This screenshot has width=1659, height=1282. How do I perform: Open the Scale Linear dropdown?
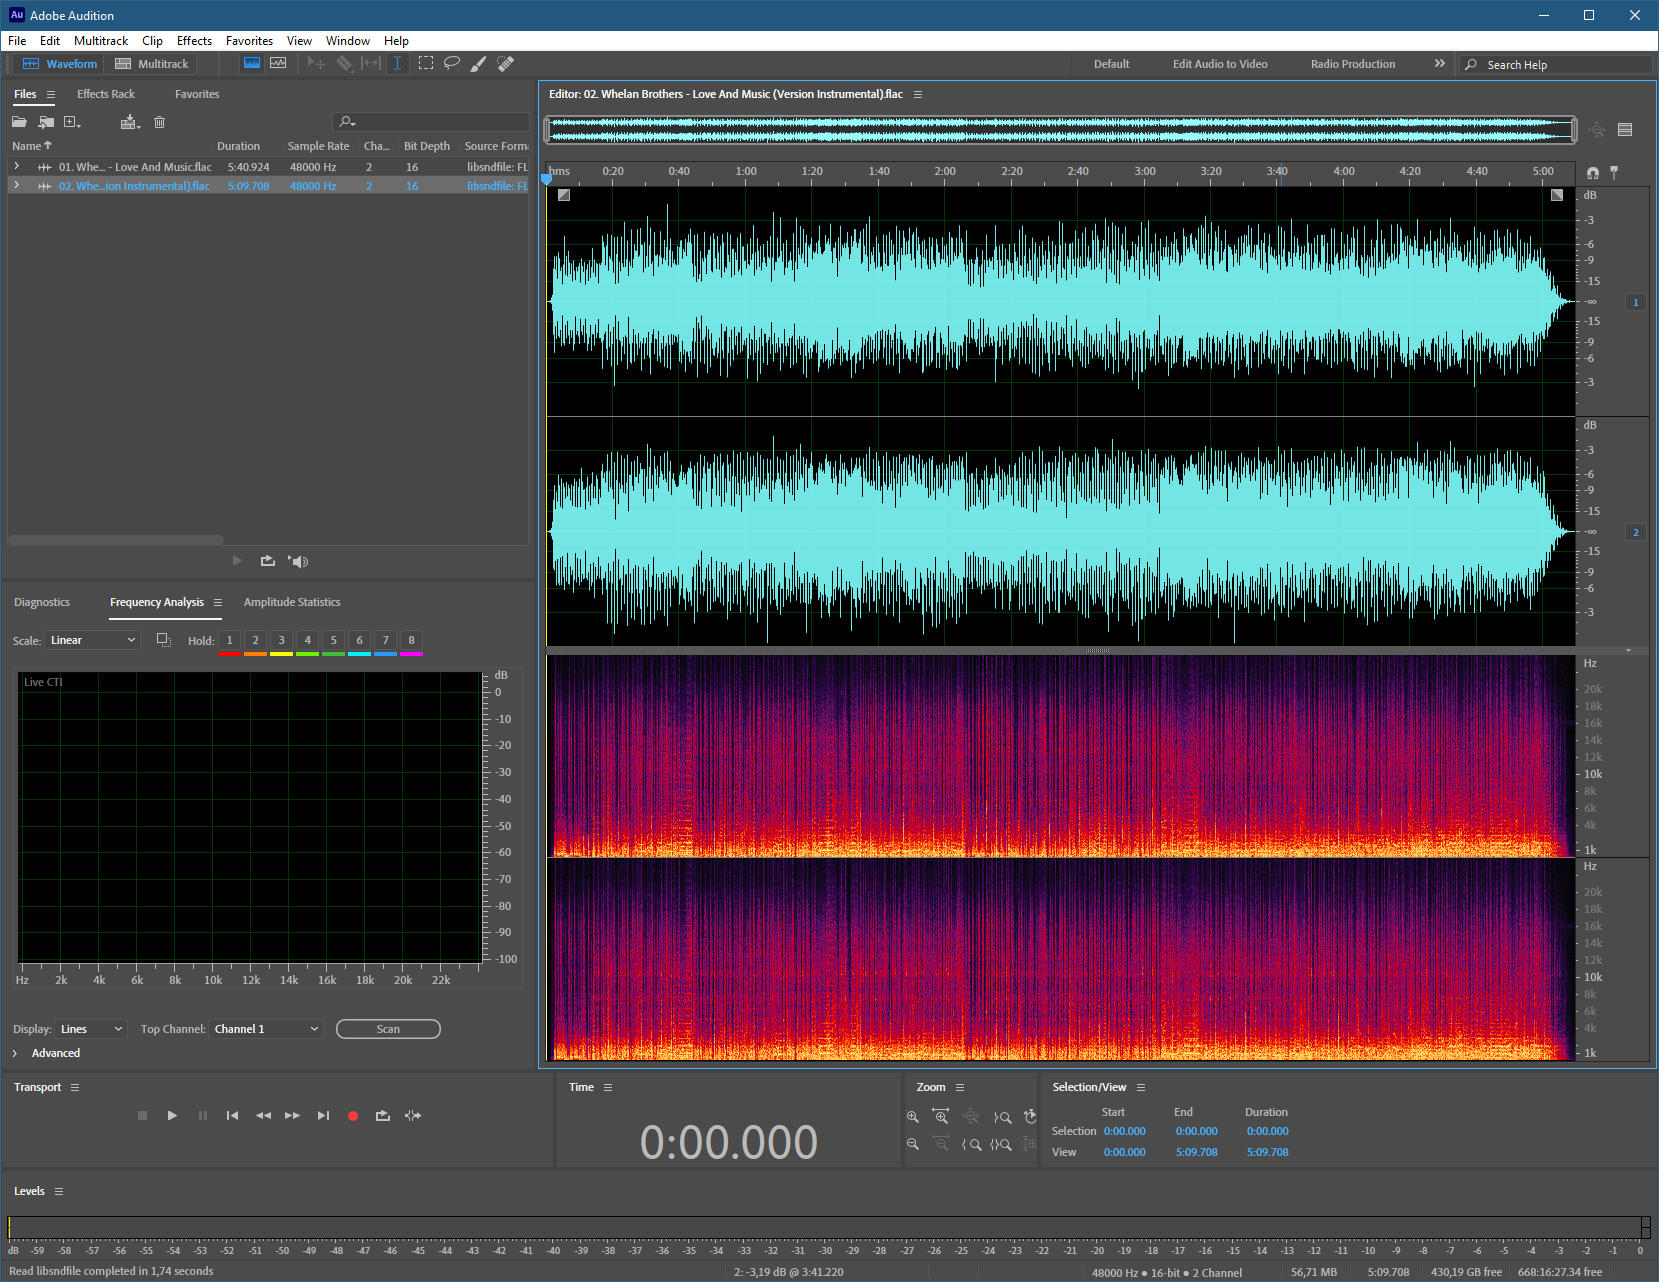93,640
